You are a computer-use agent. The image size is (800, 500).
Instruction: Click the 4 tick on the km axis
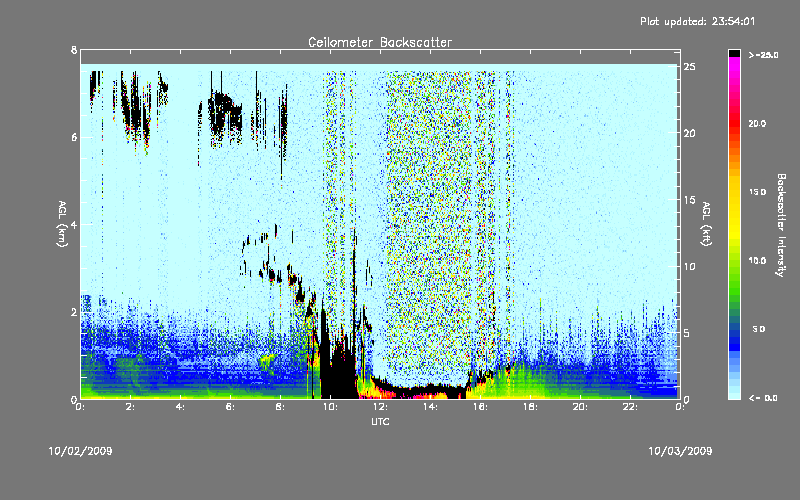(x=74, y=224)
